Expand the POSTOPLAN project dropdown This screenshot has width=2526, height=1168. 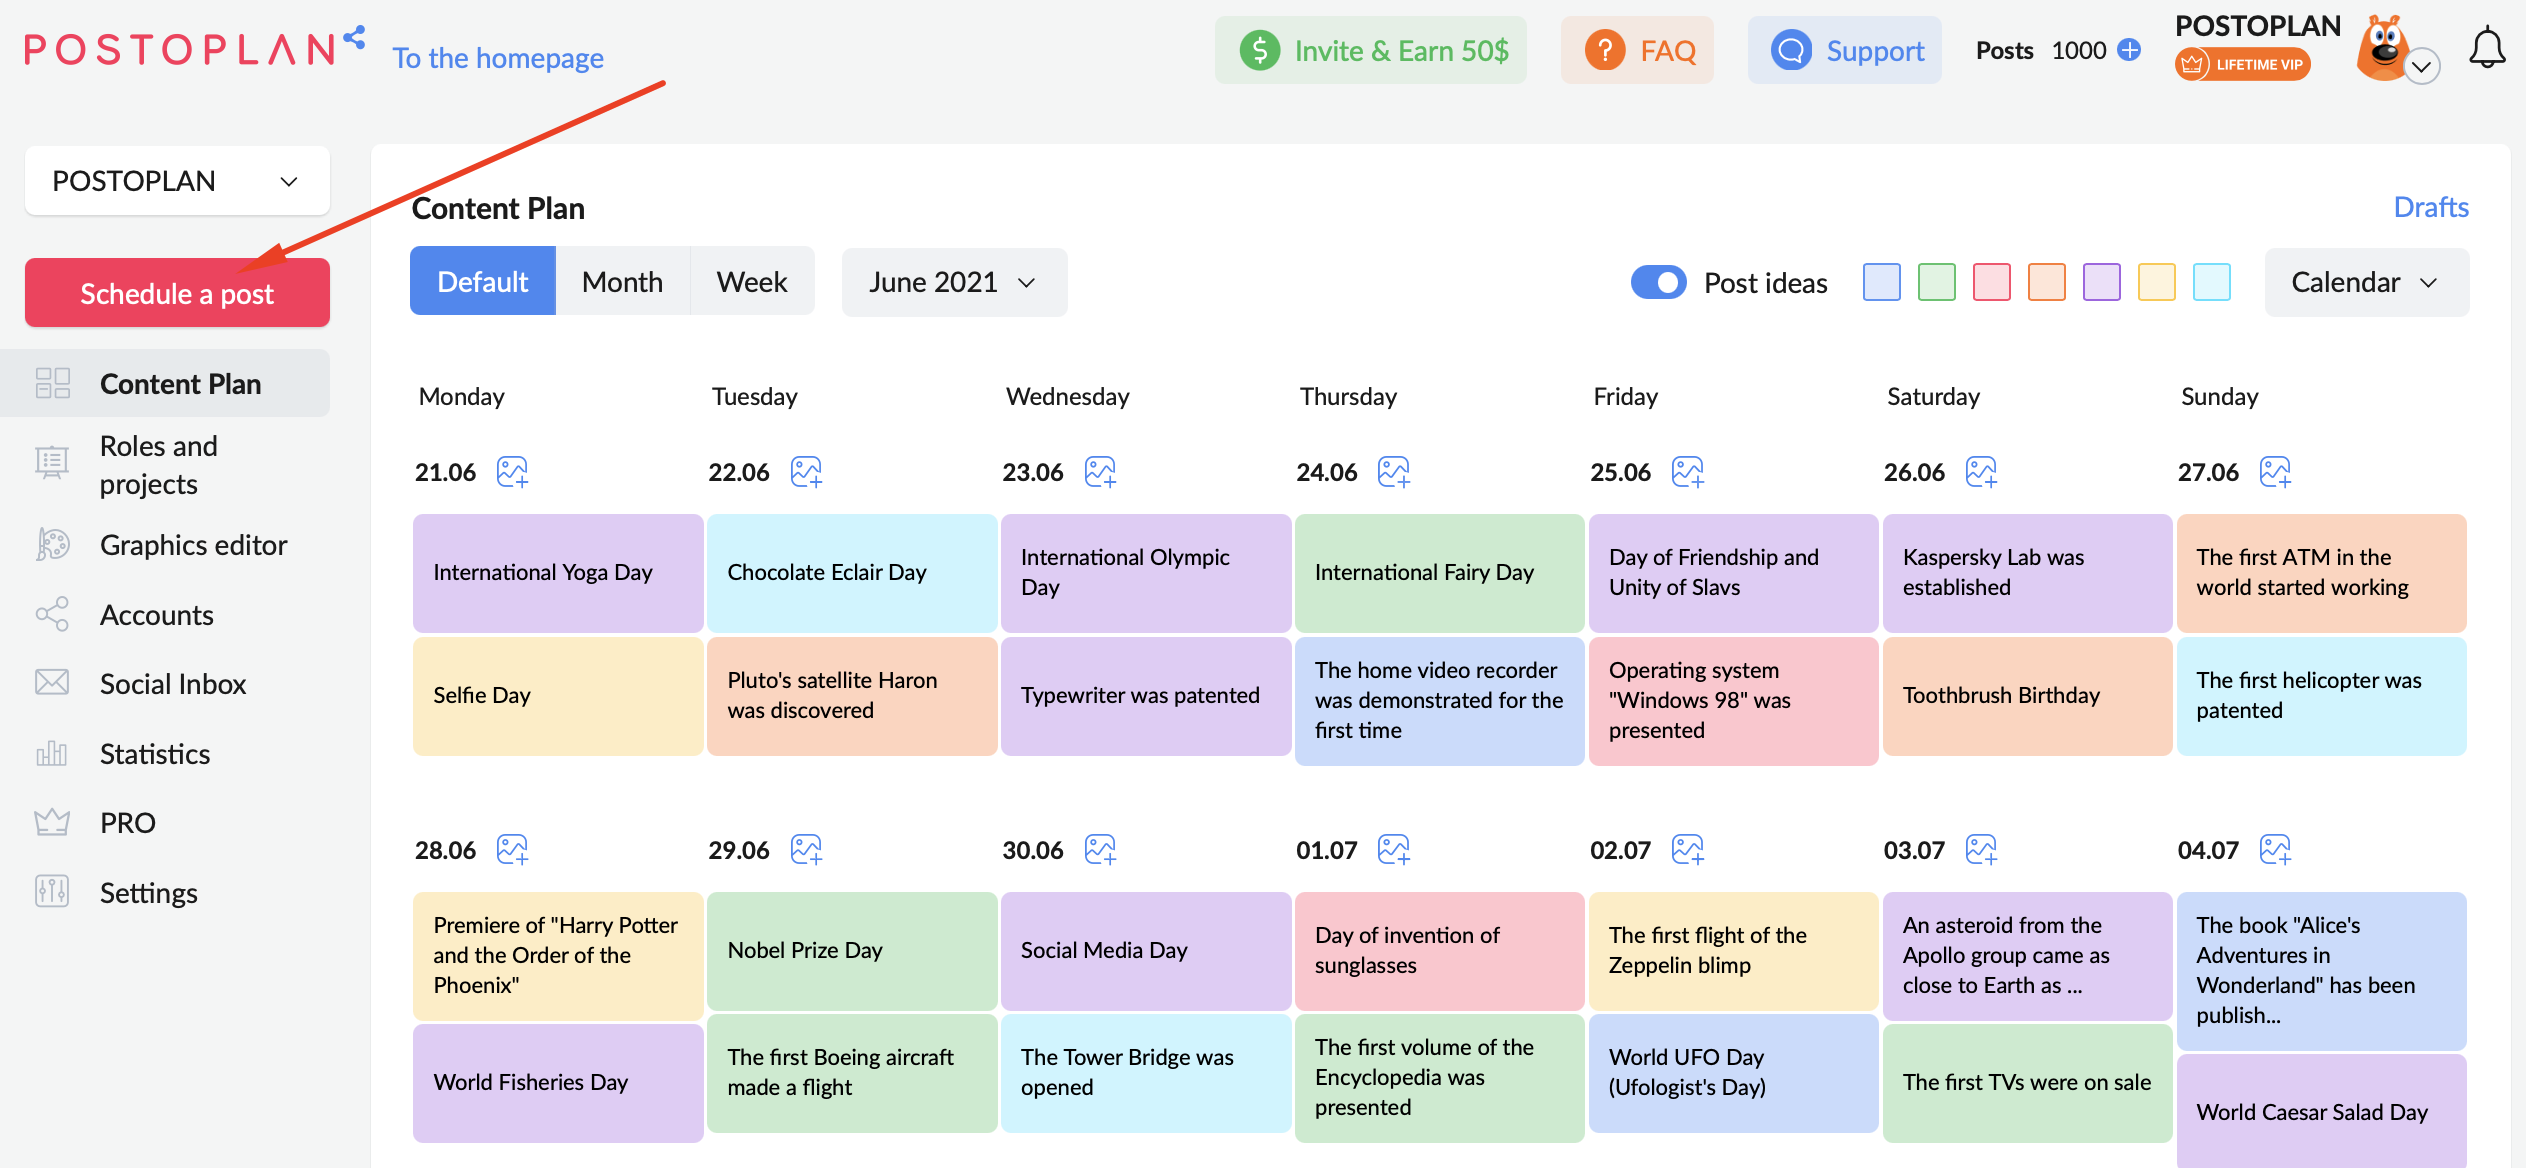[x=177, y=181]
